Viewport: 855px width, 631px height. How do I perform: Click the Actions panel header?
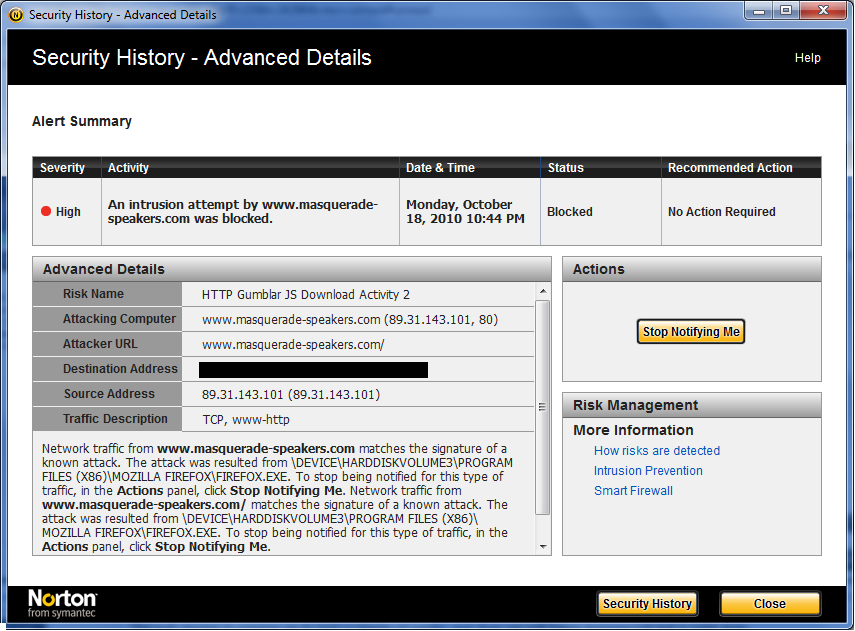(x=691, y=269)
